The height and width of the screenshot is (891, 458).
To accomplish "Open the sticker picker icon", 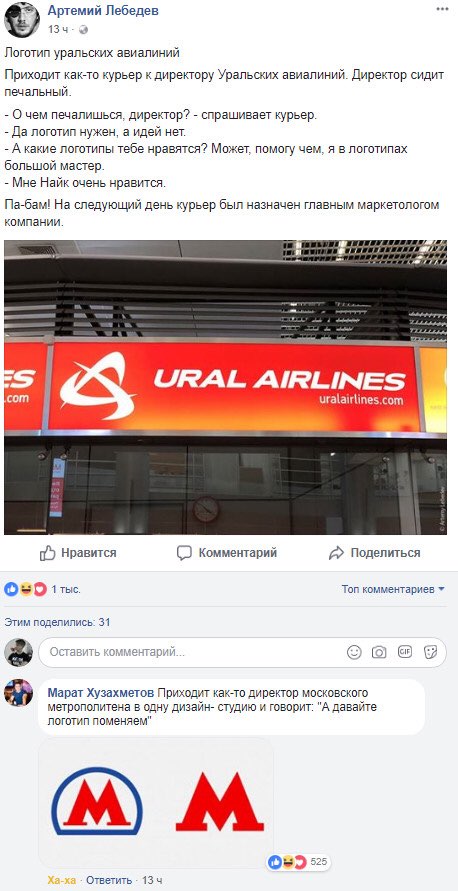I will pos(430,652).
